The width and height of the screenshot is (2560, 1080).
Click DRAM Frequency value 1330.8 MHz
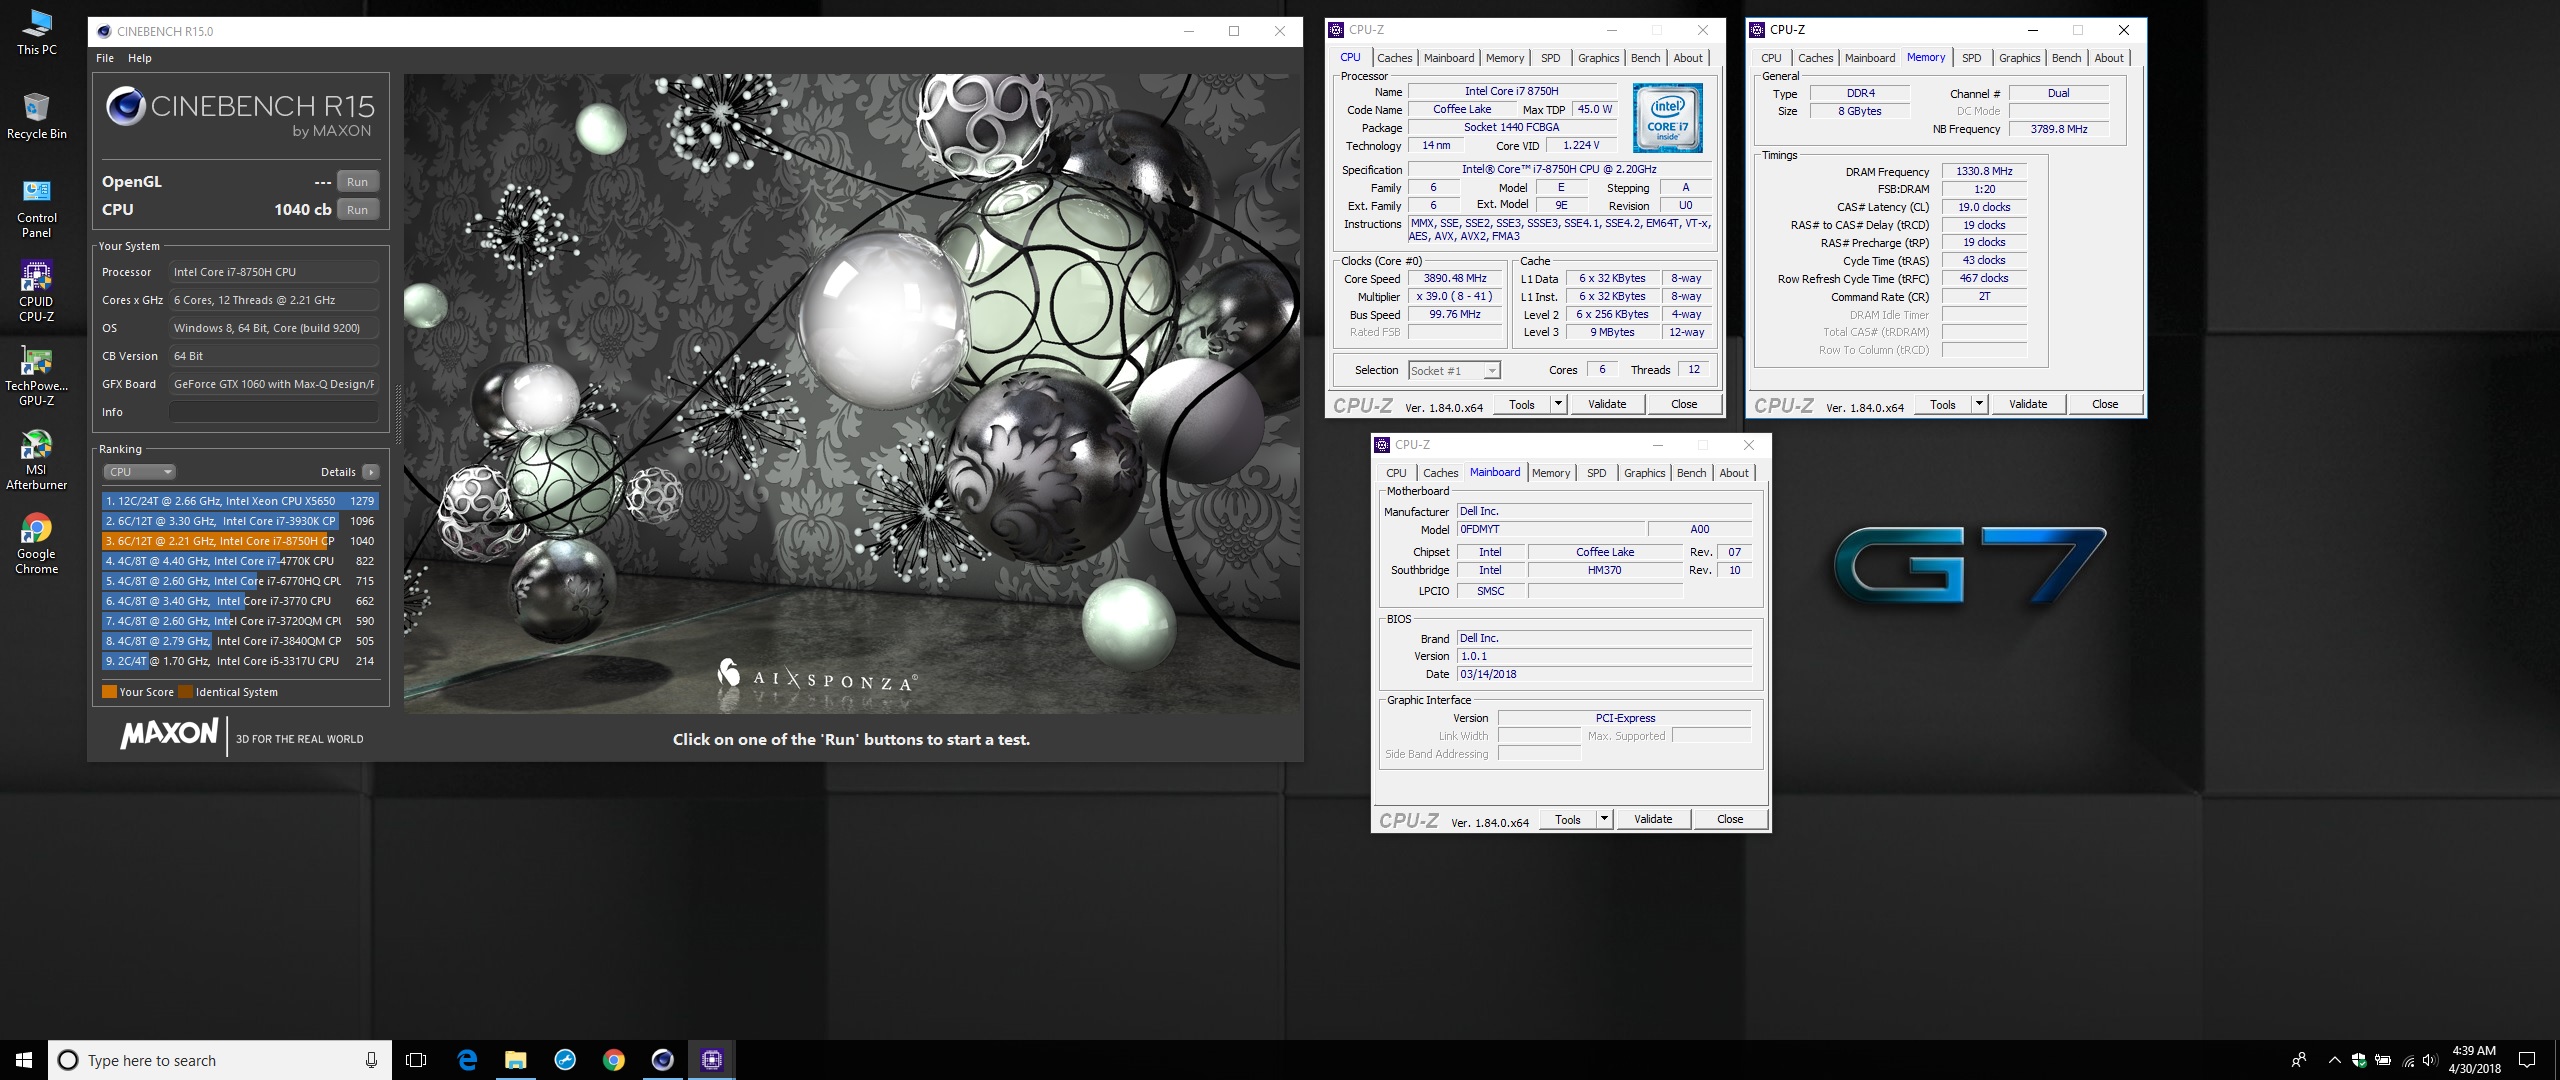tap(1984, 171)
